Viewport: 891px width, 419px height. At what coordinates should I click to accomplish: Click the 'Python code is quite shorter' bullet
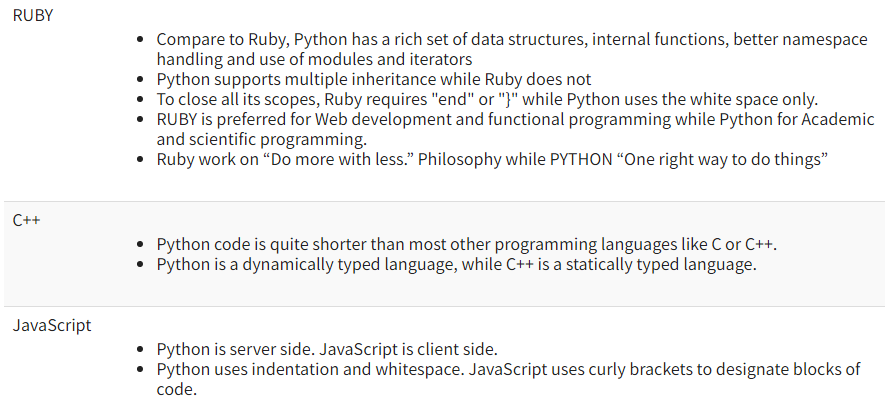coord(466,244)
